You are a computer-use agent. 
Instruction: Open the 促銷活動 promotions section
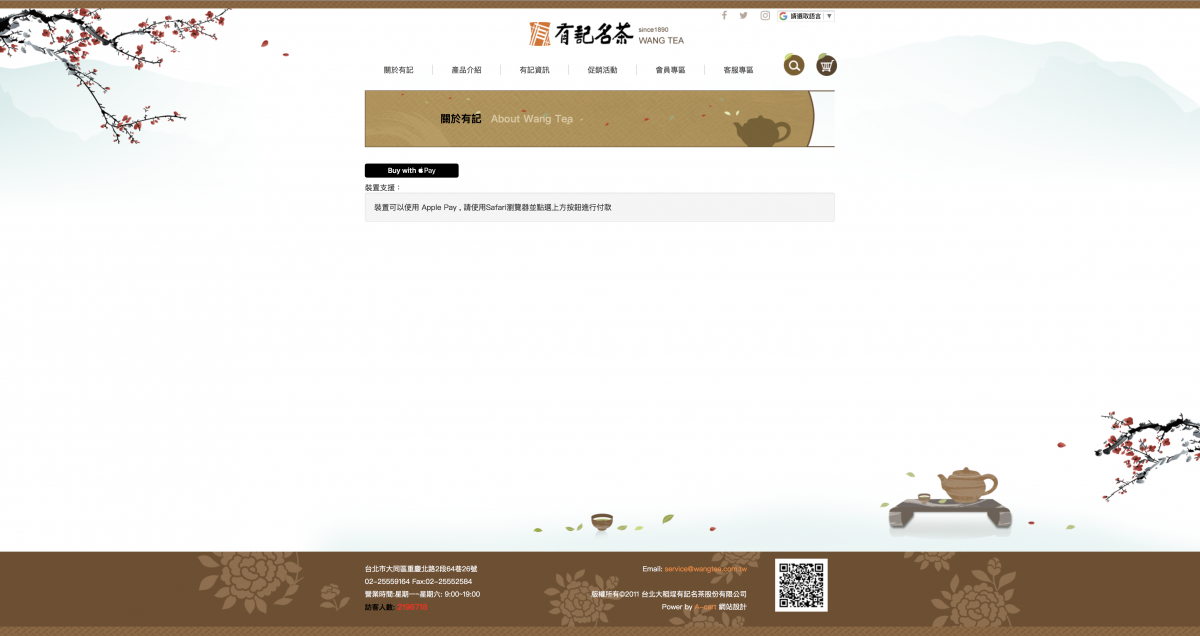pos(604,69)
